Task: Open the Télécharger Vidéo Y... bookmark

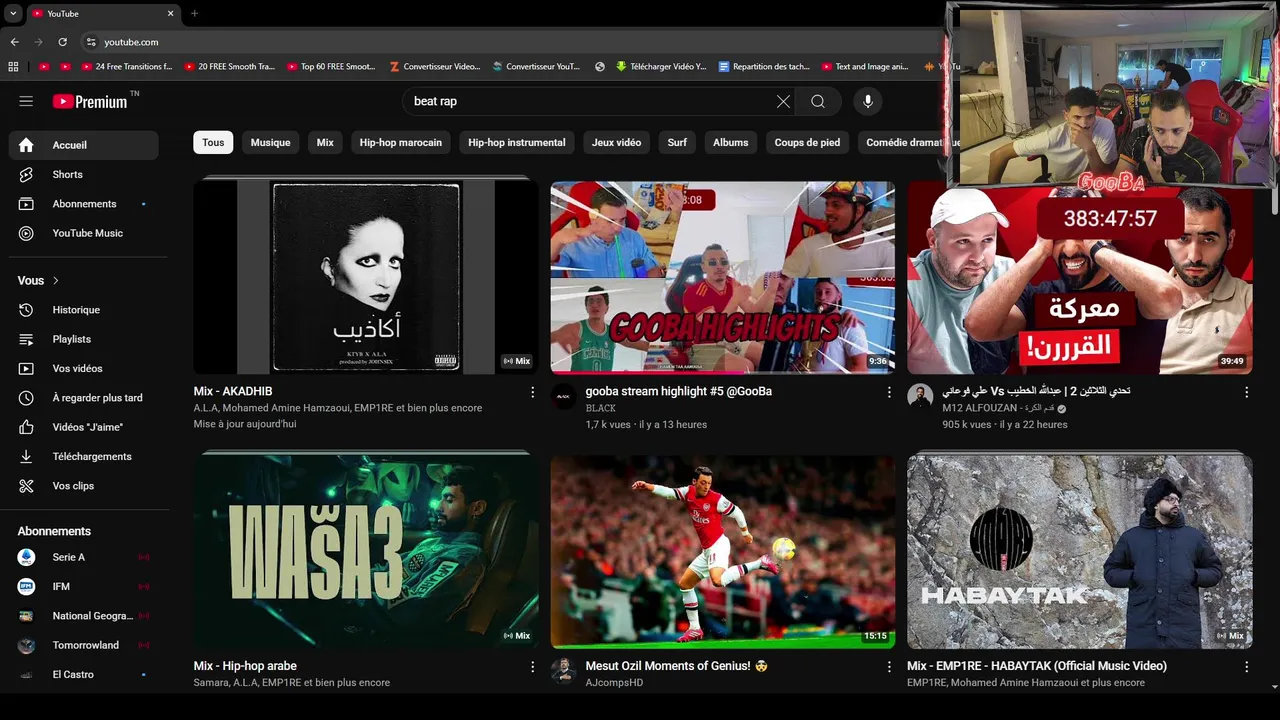Action: [x=661, y=67]
